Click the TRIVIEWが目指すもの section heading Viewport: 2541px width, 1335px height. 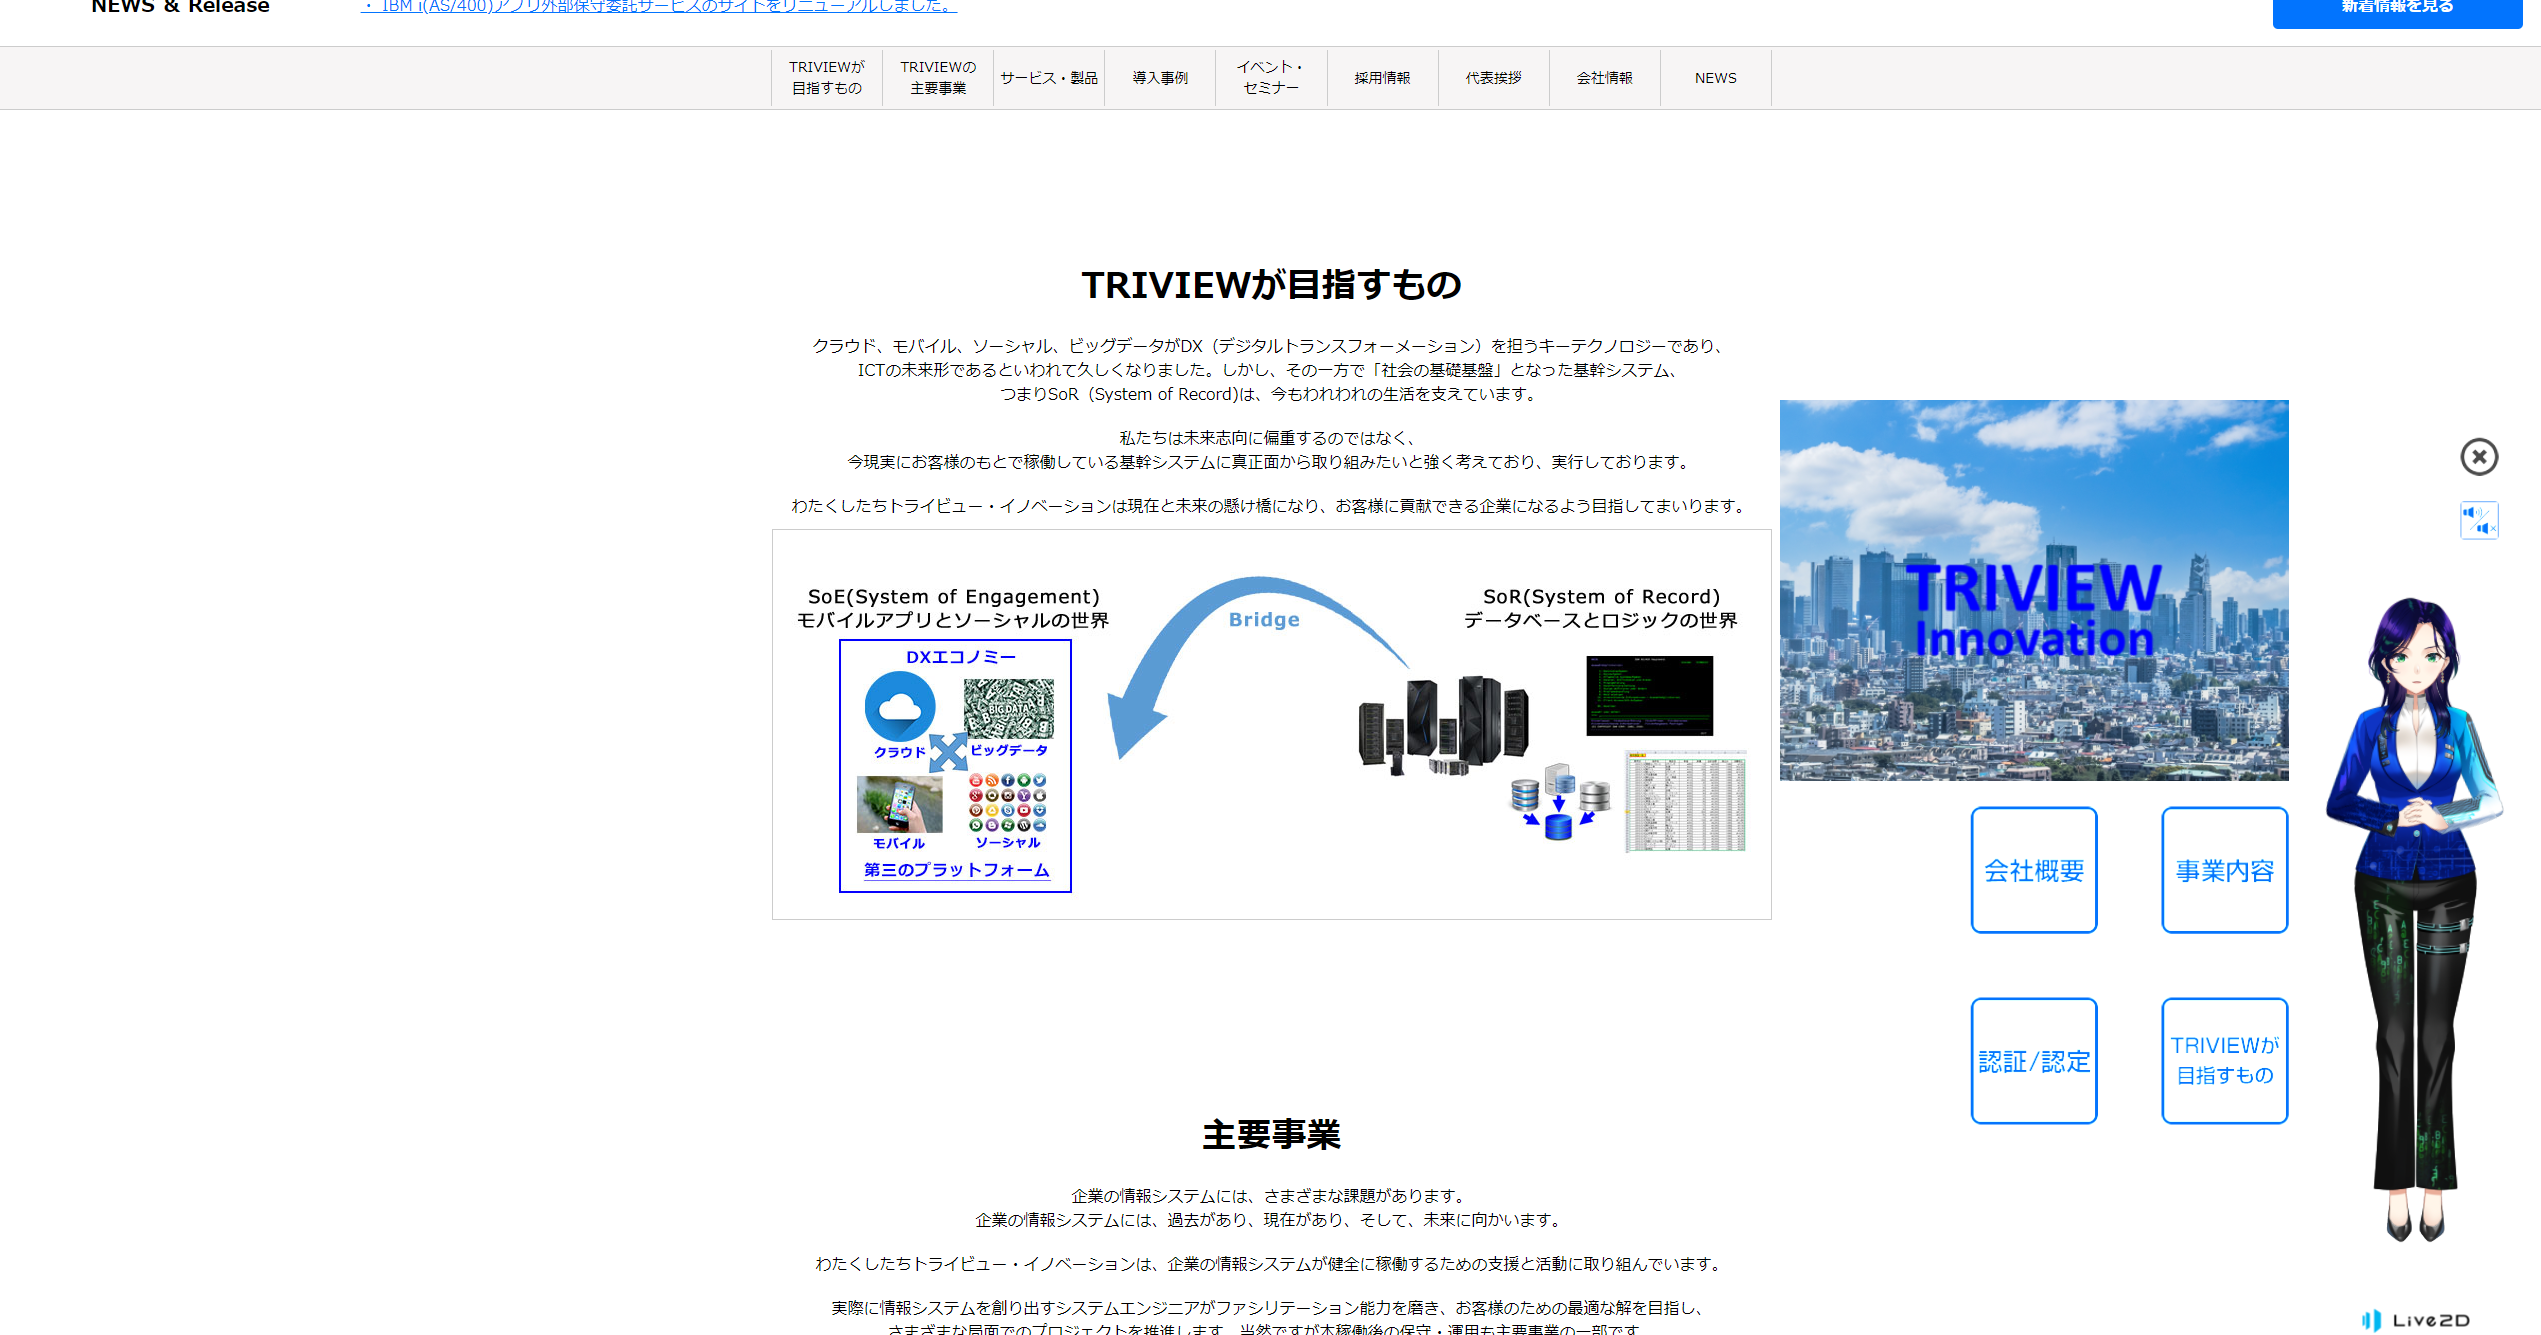point(1271,285)
